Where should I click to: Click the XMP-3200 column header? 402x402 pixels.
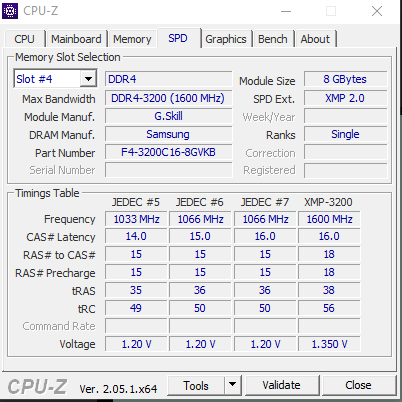pyautogui.click(x=328, y=202)
